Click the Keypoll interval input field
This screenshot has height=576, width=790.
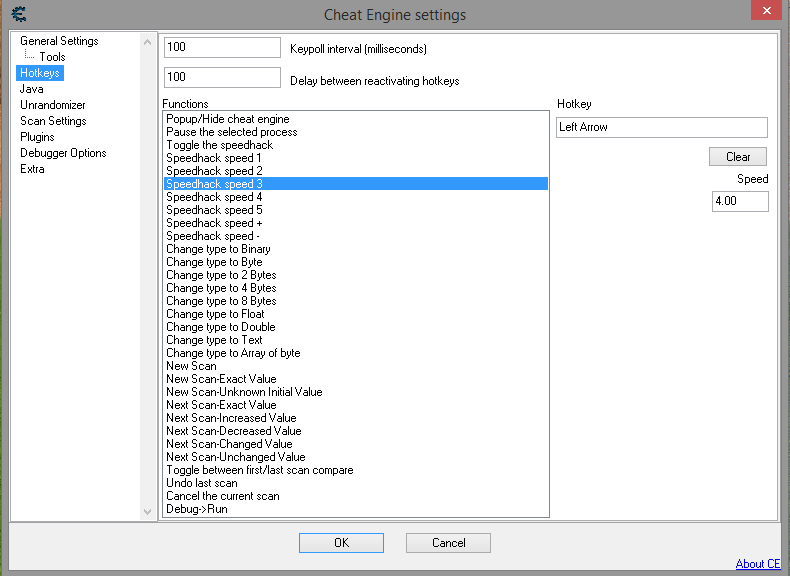[222, 48]
